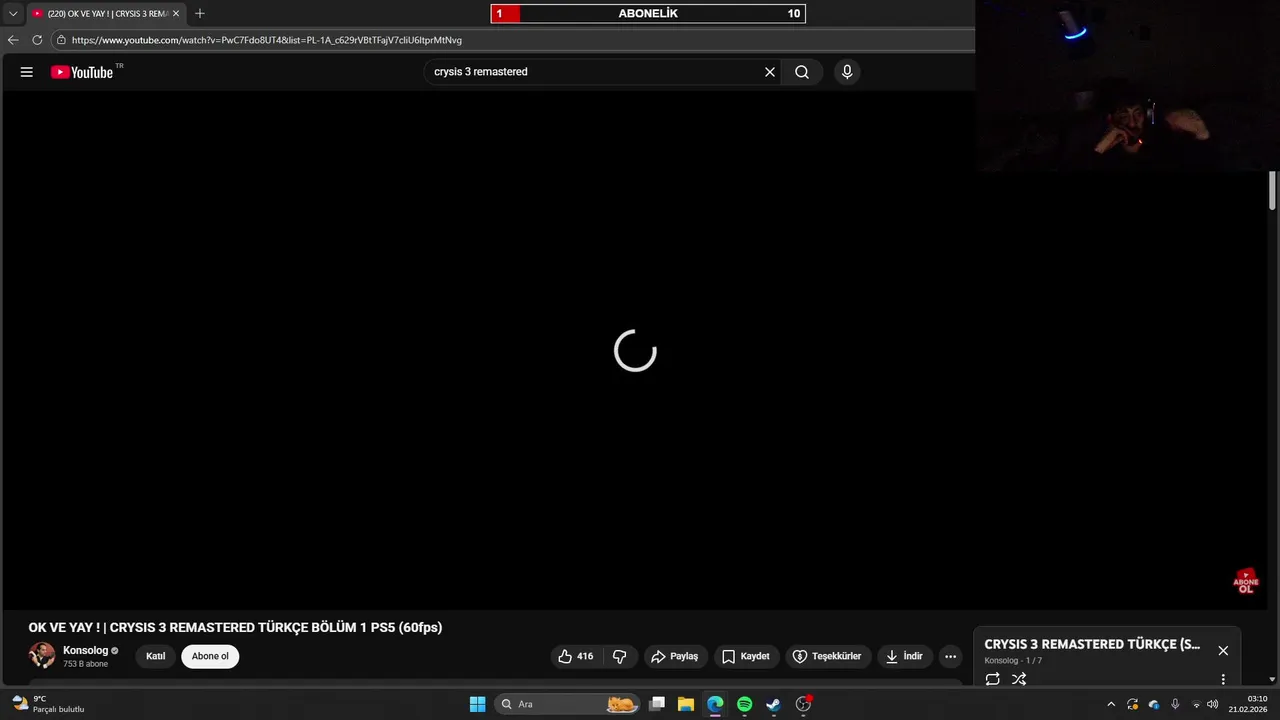Go back with the browser back arrow

(x=13, y=40)
